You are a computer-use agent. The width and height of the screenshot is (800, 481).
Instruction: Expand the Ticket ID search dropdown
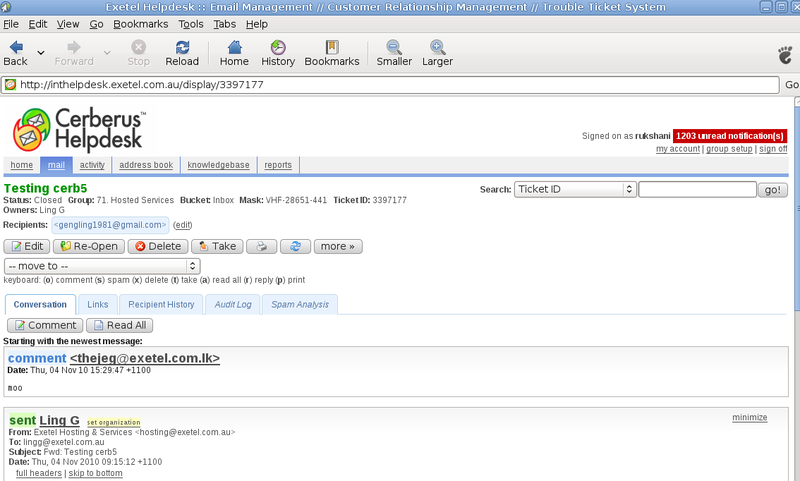[574, 189]
